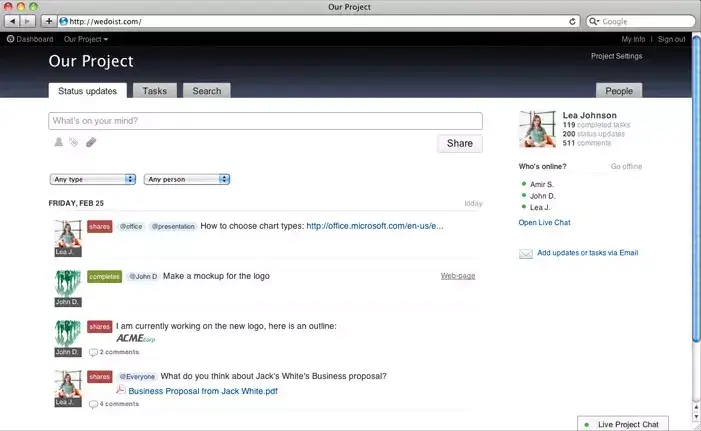Click the shares label on the Business proposal post
The height and width of the screenshot is (431, 701).
100,376
